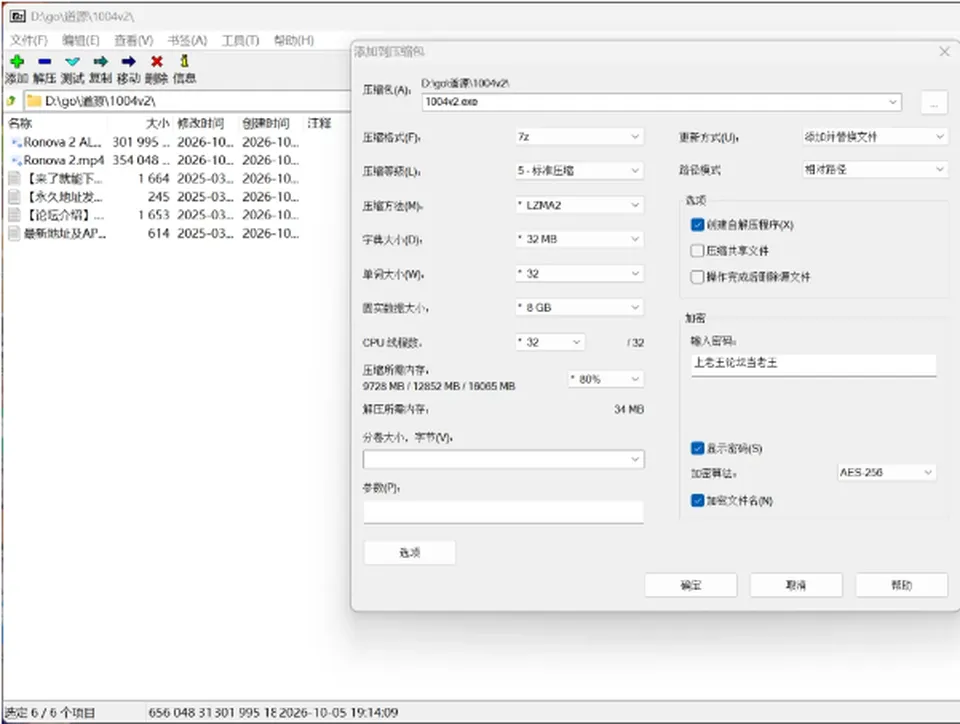Viewport: 960px width, 724px height.
Task: Open the 更新方式 dropdown
Action: click(x=875, y=136)
